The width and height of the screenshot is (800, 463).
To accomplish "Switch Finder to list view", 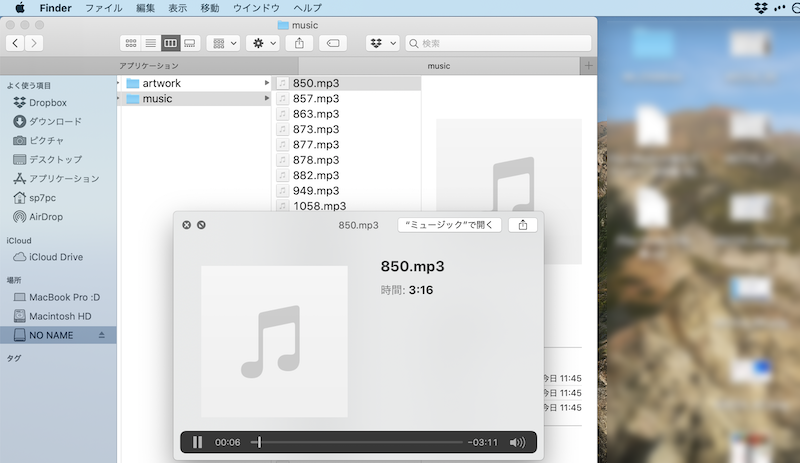I will [150, 43].
